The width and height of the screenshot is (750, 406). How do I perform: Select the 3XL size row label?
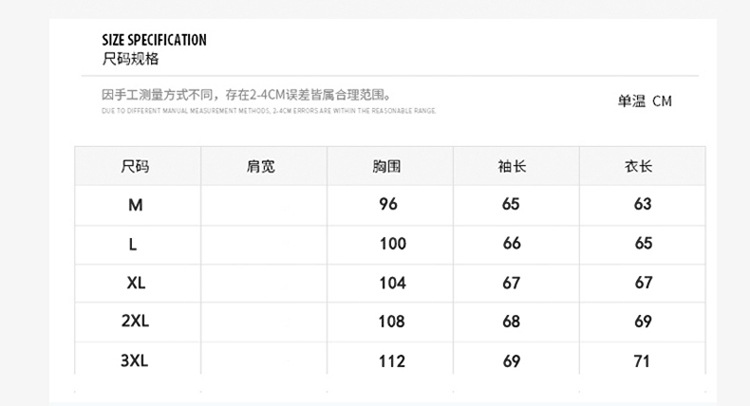[134, 361]
